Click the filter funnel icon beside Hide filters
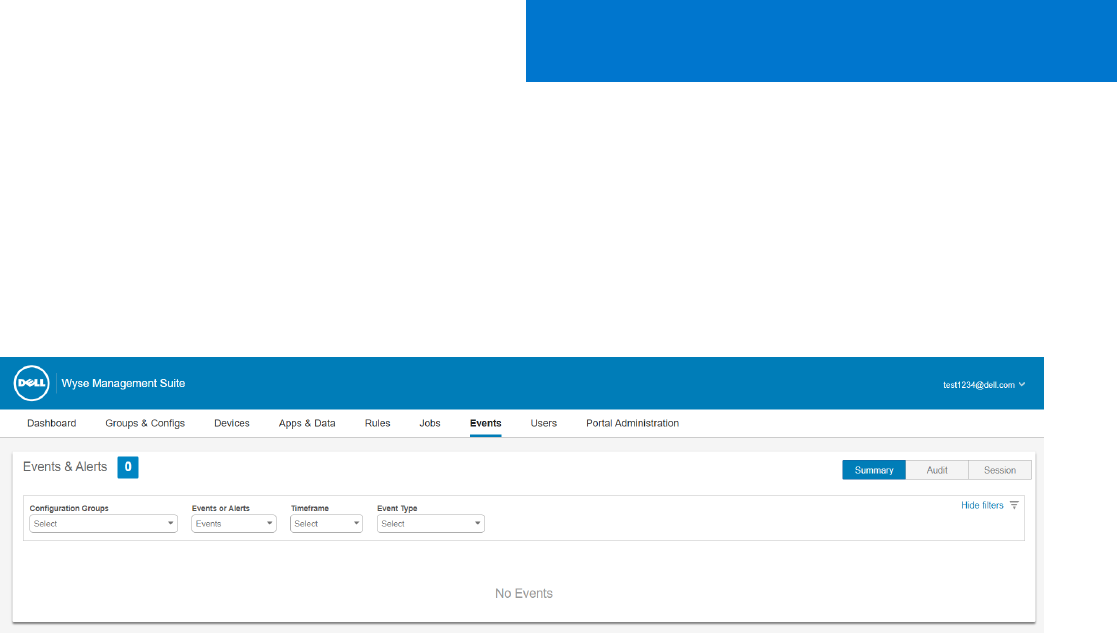Screen dimensions: 1117x633 pos(1014,505)
